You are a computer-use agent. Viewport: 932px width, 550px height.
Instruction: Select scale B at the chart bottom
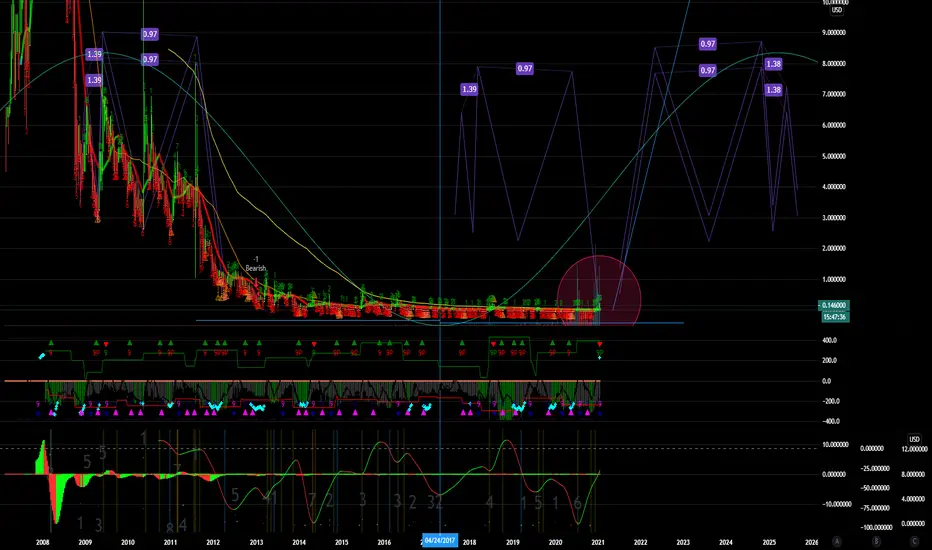[x=876, y=541]
